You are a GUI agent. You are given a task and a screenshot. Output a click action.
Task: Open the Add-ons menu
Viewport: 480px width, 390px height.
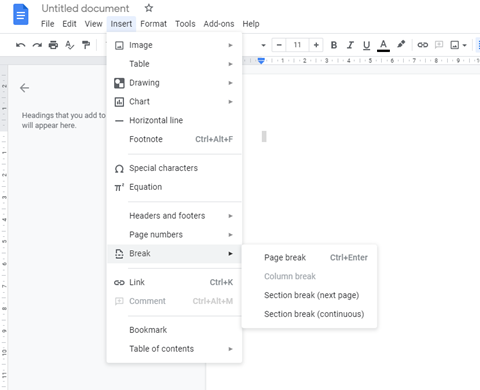coord(219,24)
